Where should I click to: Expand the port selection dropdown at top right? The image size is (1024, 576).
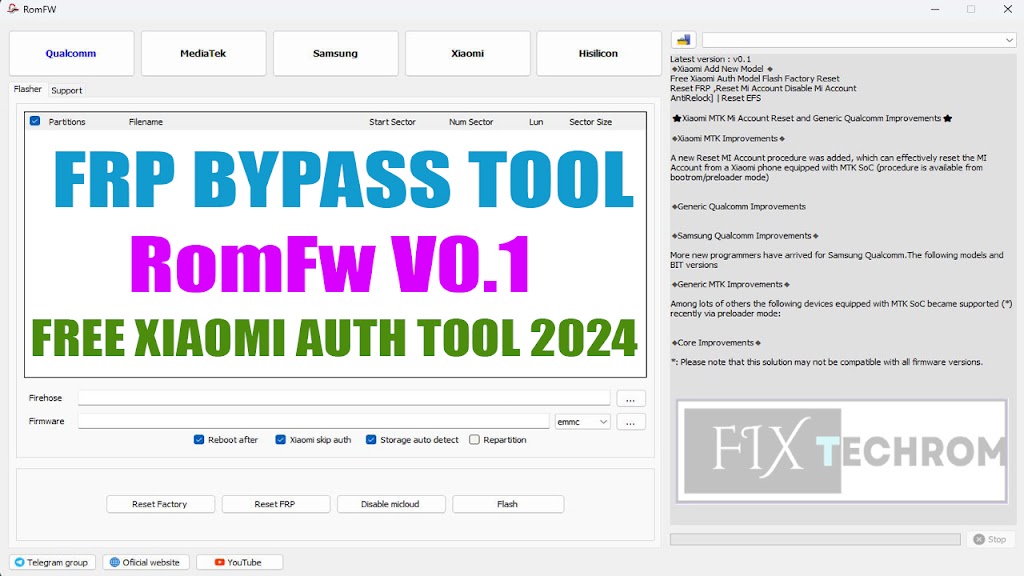pyautogui.click(x=858, y=40)
